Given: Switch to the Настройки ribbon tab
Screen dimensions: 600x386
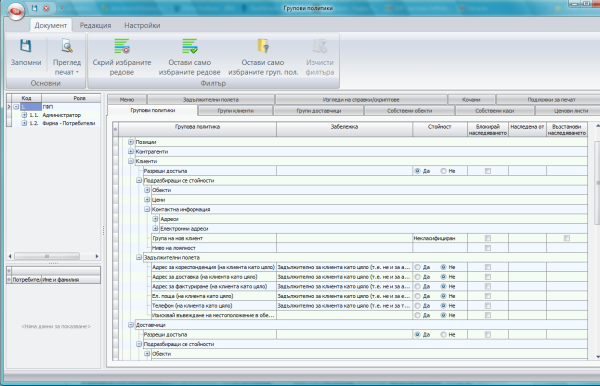Looking at the screenshot, I should click(142, 25).
